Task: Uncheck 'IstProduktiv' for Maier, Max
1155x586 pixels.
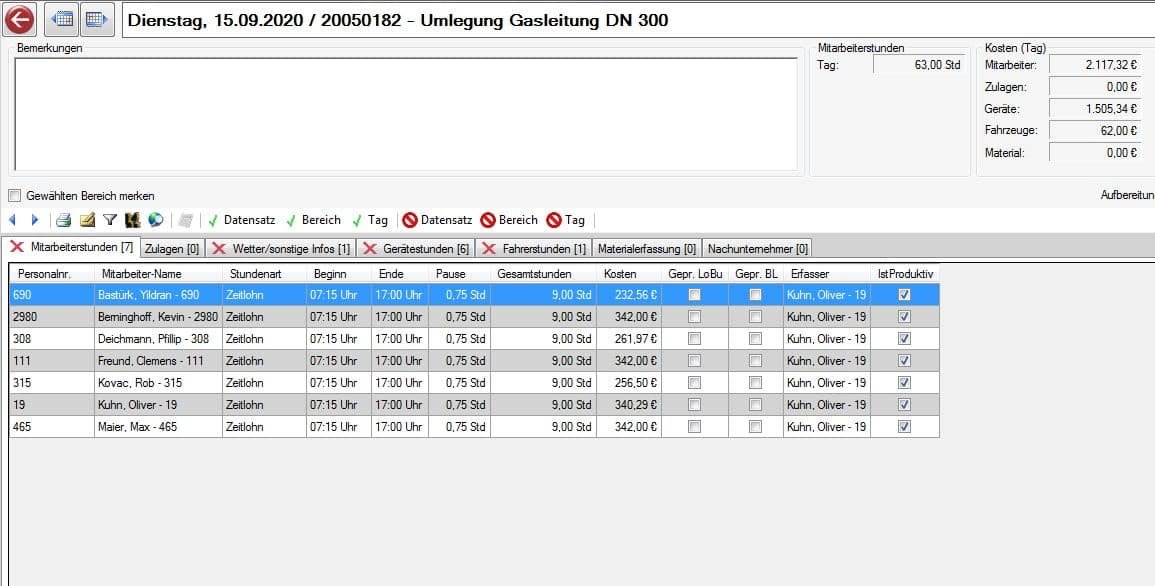Action: 904,427
